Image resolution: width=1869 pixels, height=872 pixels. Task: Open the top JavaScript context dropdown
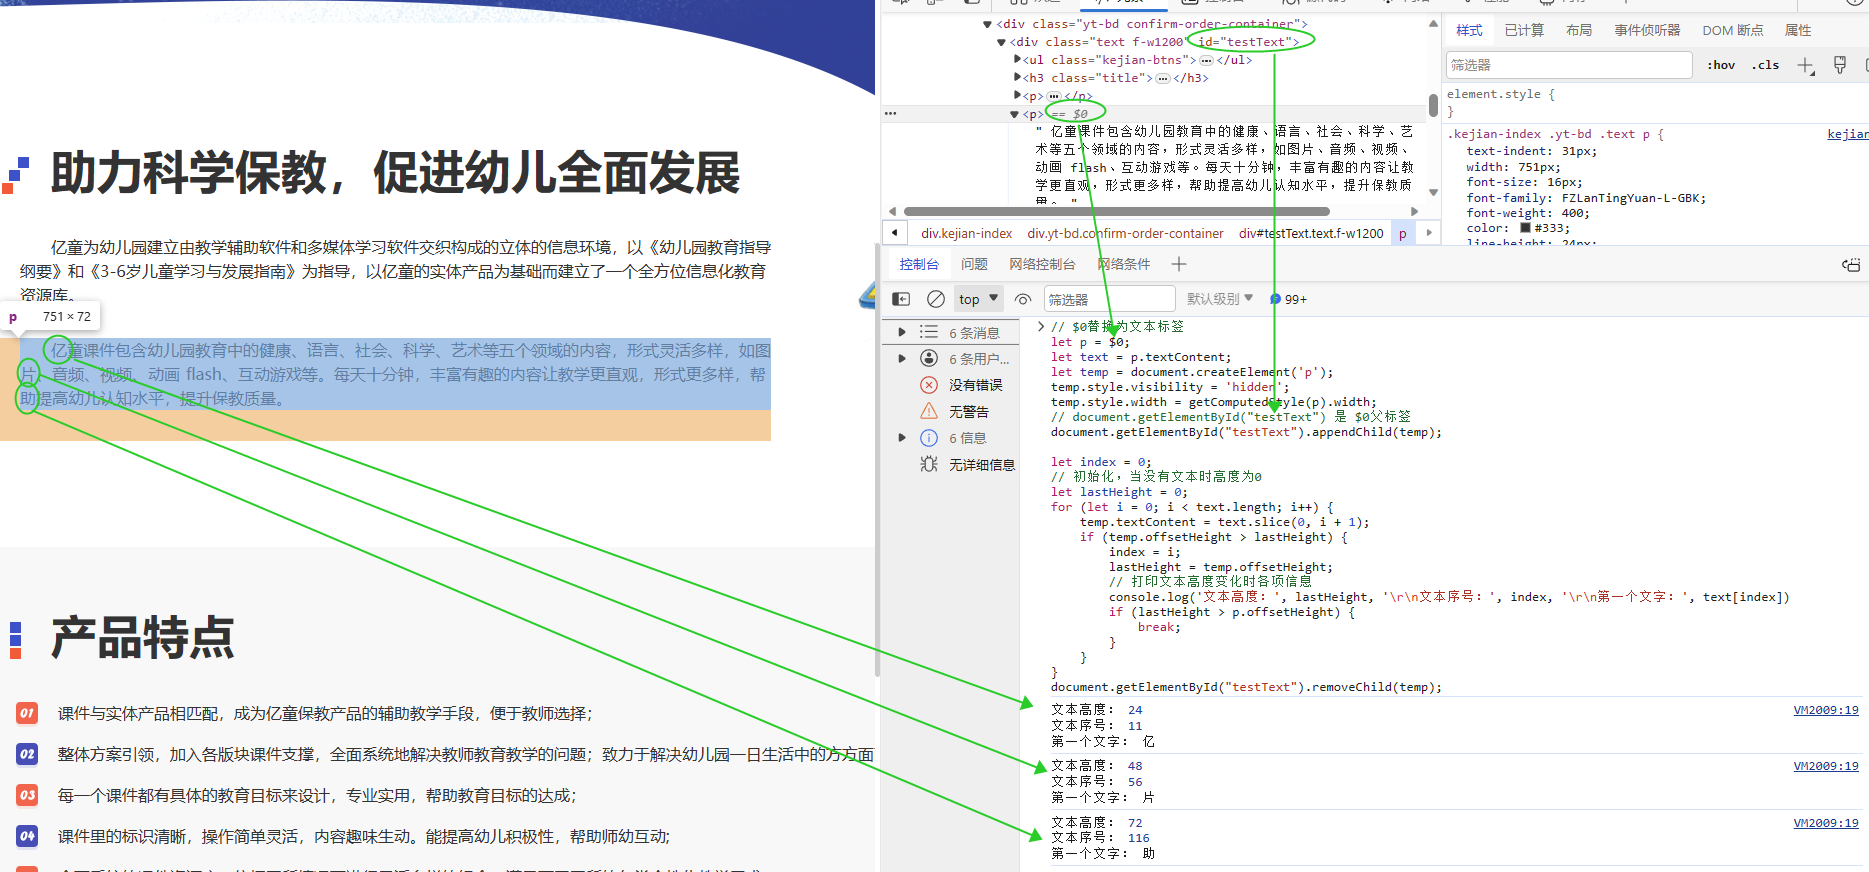tap(978, 299)
